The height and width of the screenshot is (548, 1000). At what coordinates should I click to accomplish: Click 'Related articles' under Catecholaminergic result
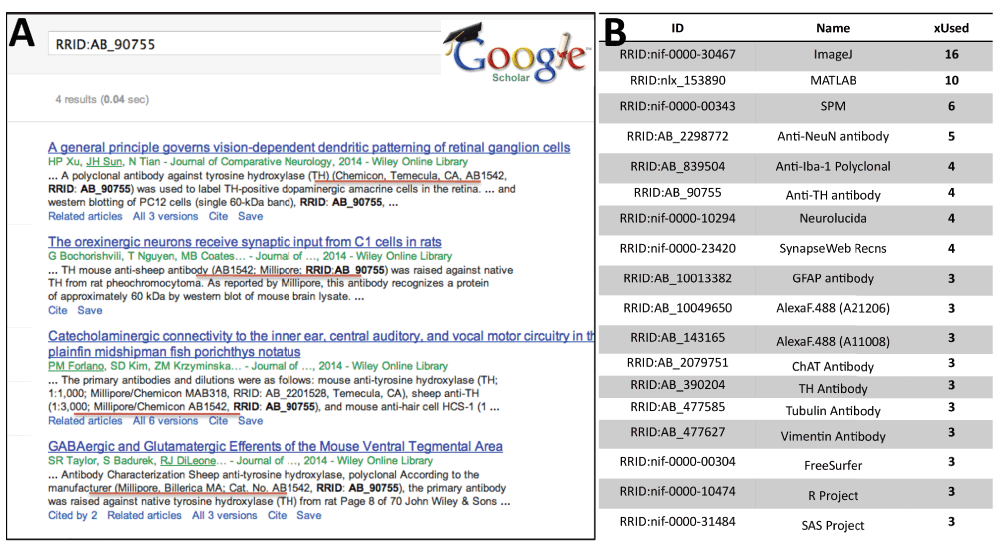click(x=85, y=421)
